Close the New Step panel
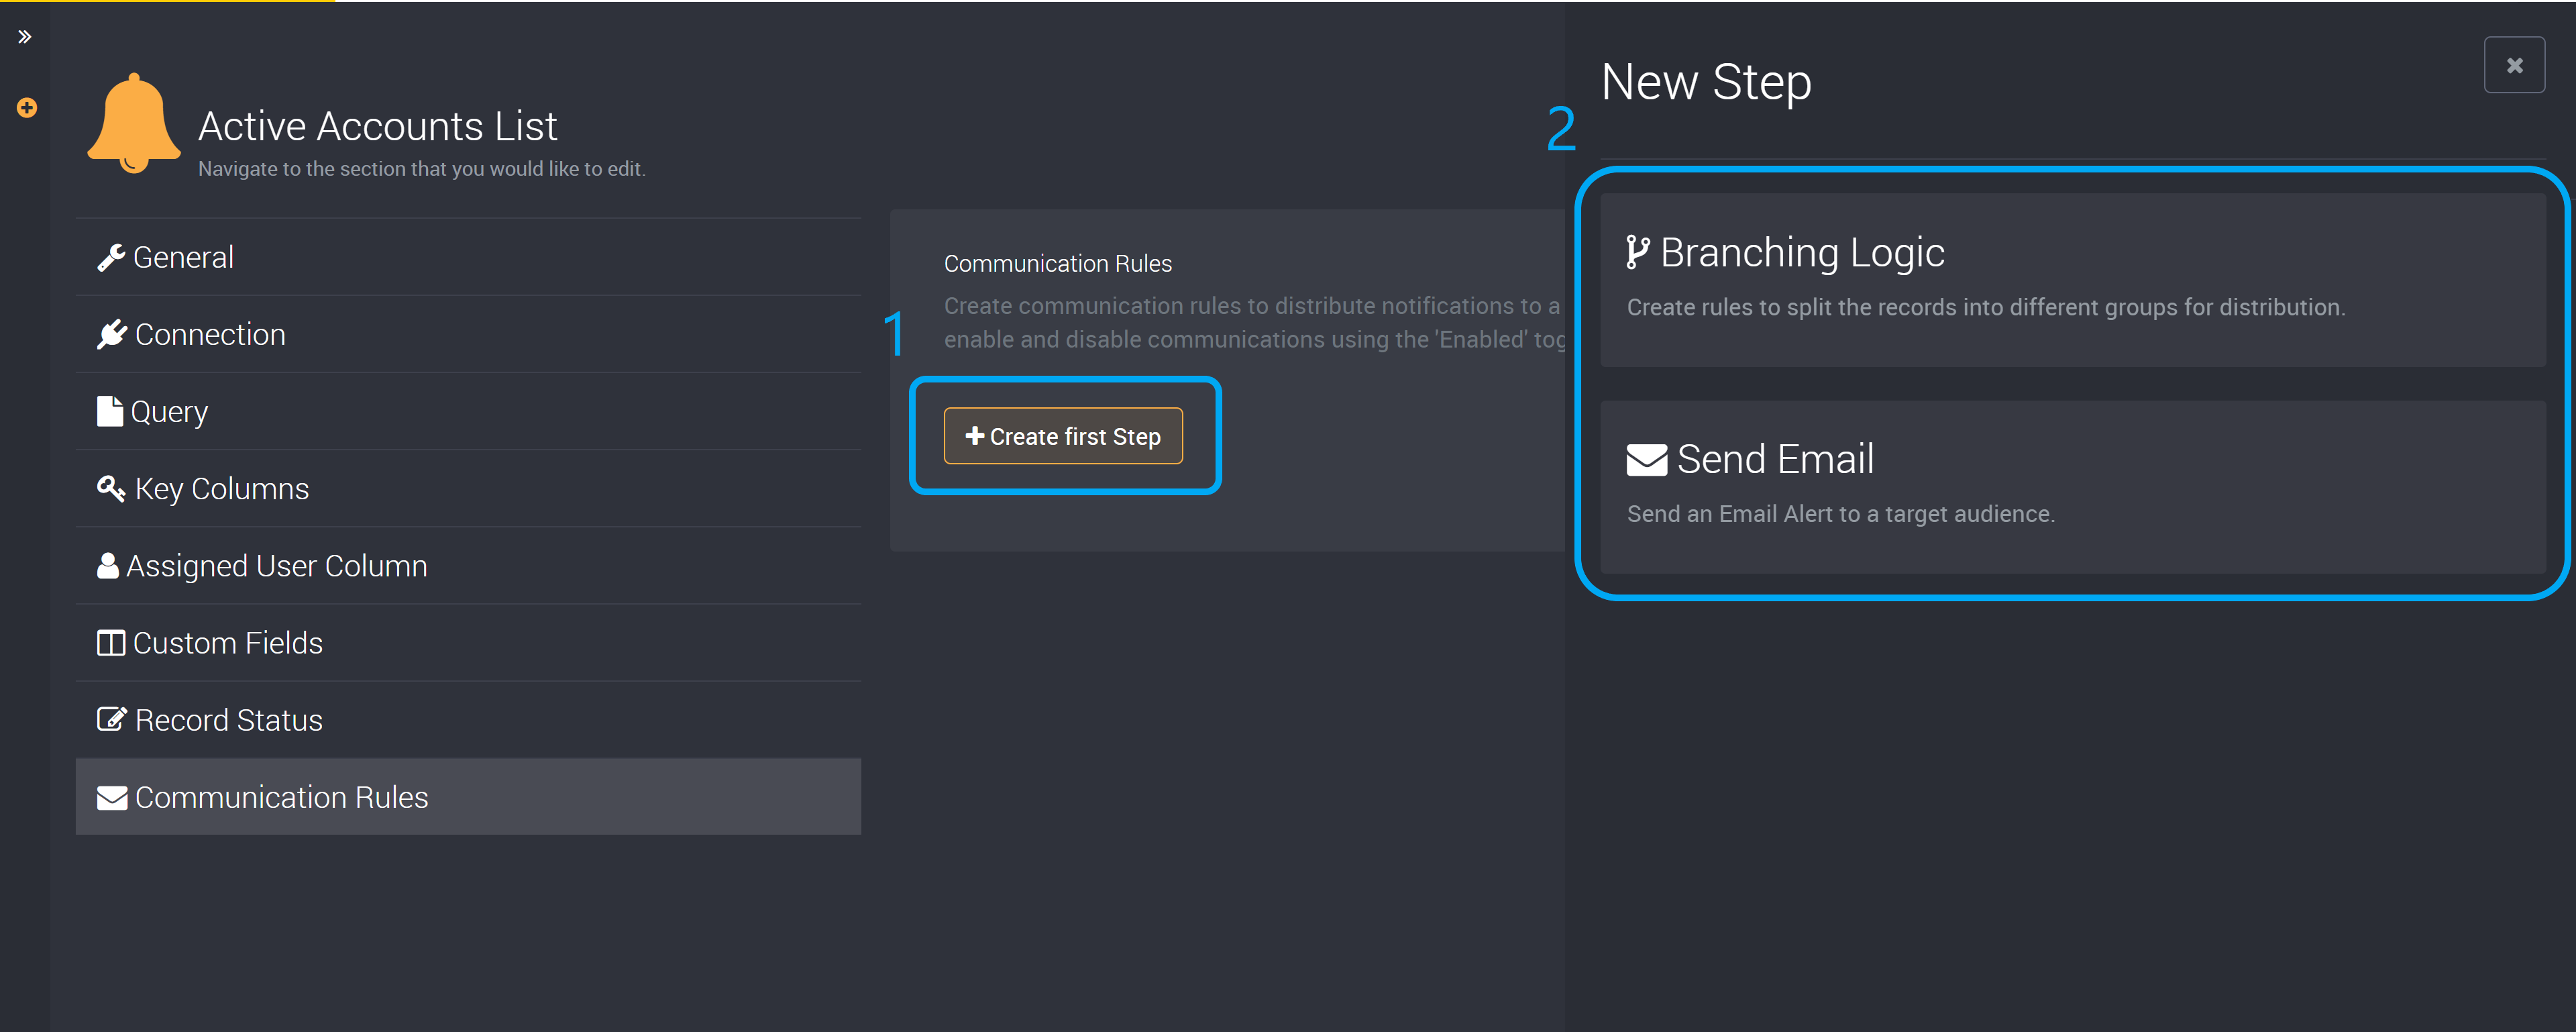2576x1032 pixels. click(x=2514, y=65)
